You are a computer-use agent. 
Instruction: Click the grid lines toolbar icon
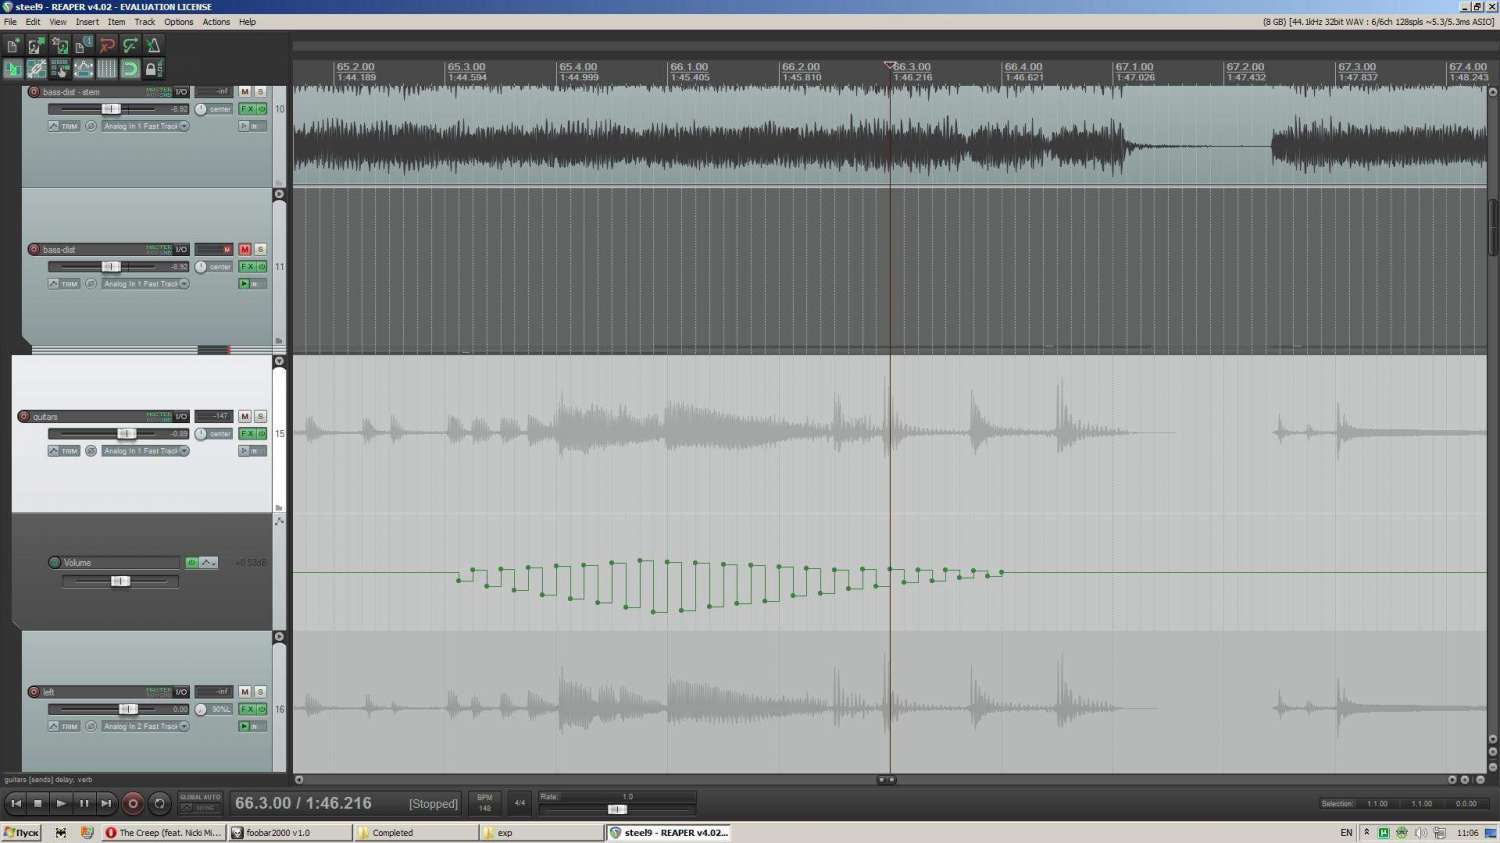(107, 69)
